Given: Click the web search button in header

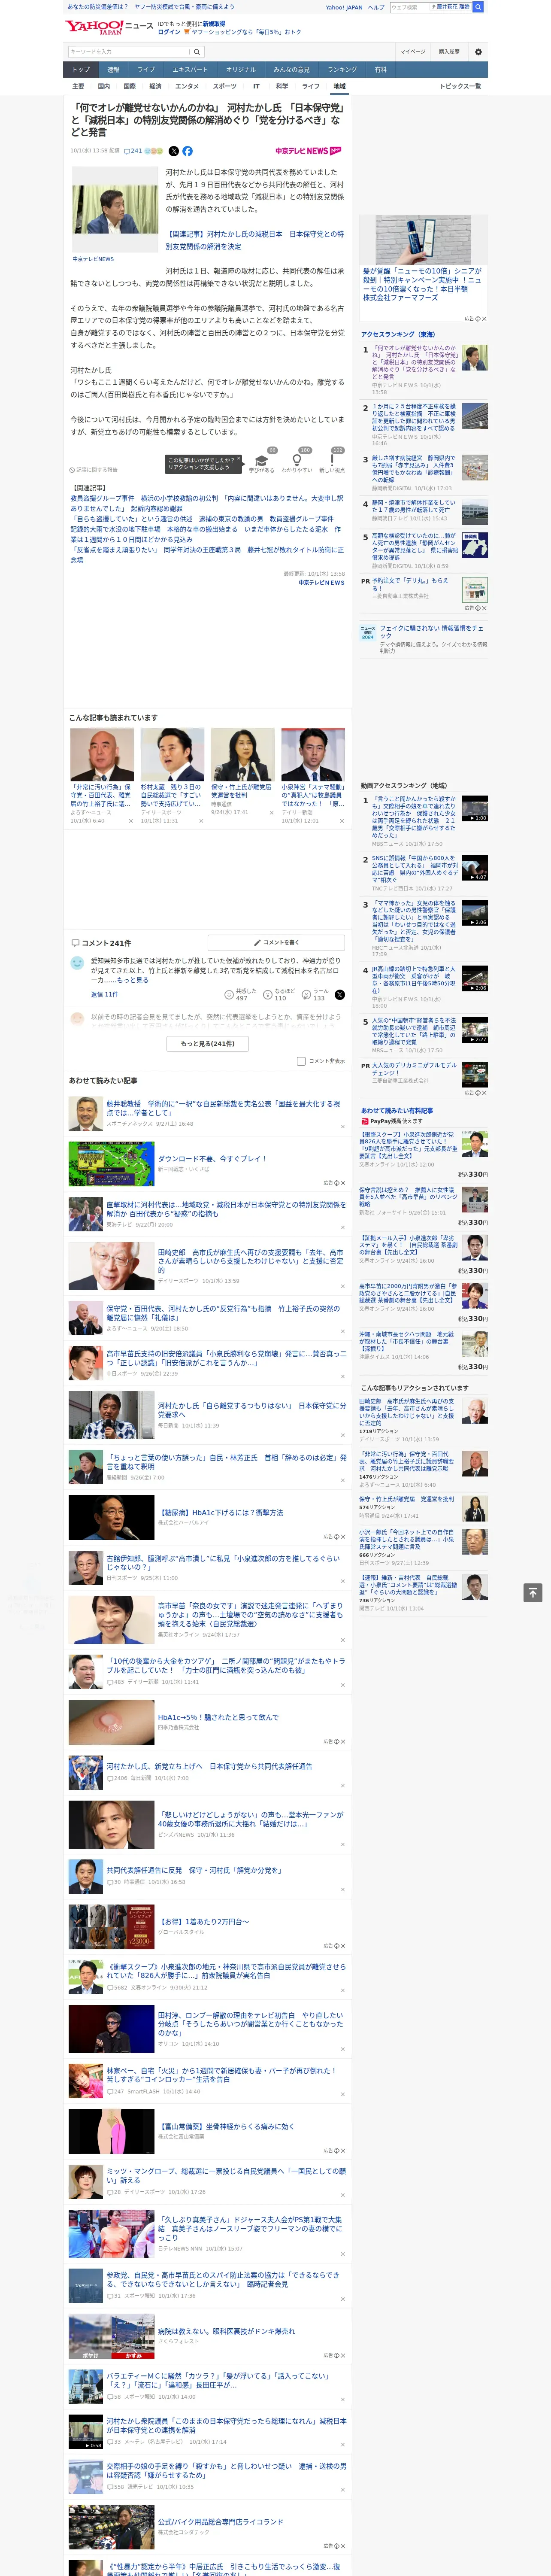Looking at the screenshot, I should tap(478, 7).
